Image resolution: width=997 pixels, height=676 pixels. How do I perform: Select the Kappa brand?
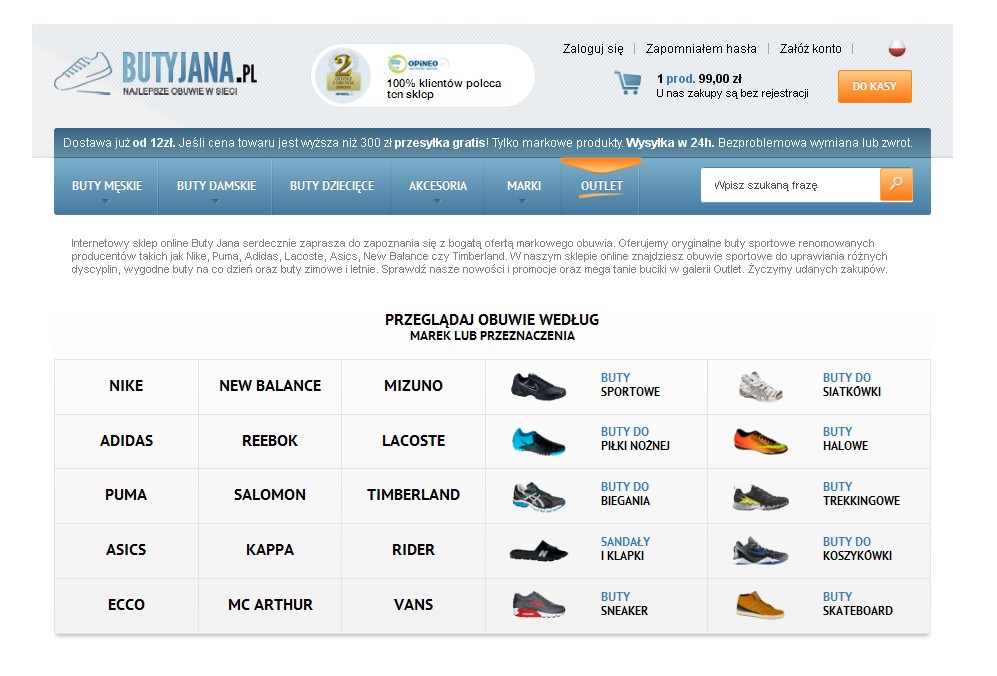(270, 549)
